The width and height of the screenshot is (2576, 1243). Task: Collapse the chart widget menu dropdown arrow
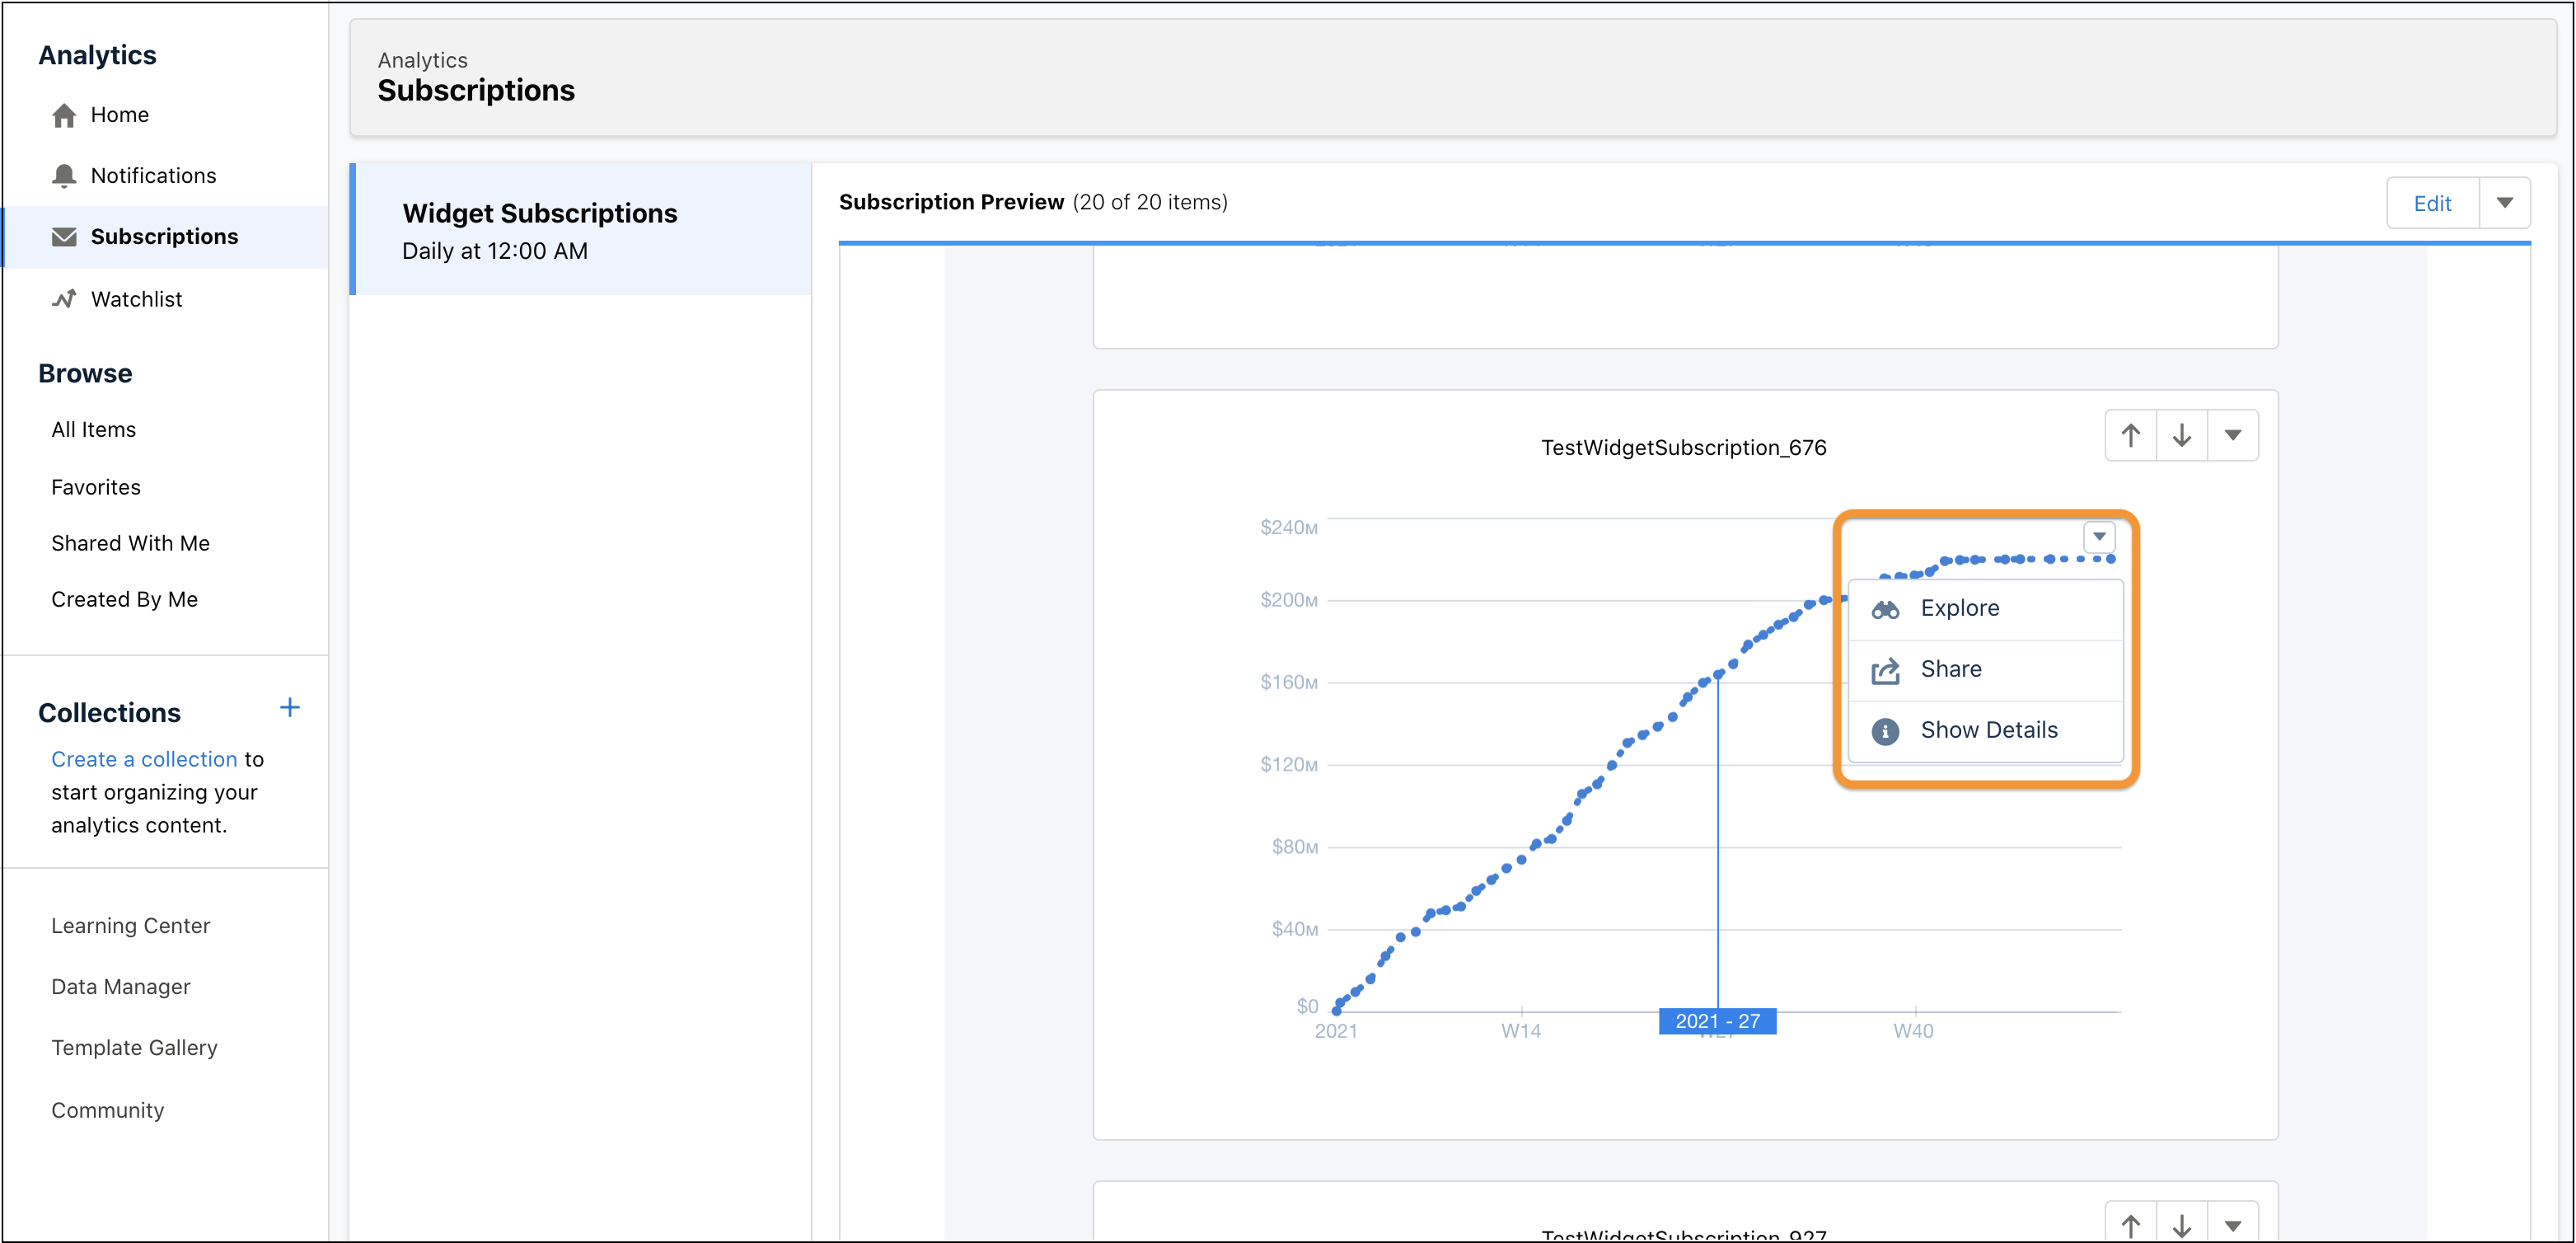tap(2100, 536)
